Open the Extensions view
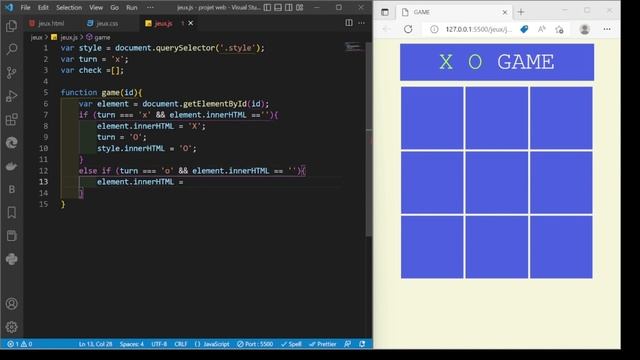This screenshot has width=640, height=360. tap(11, 120)
